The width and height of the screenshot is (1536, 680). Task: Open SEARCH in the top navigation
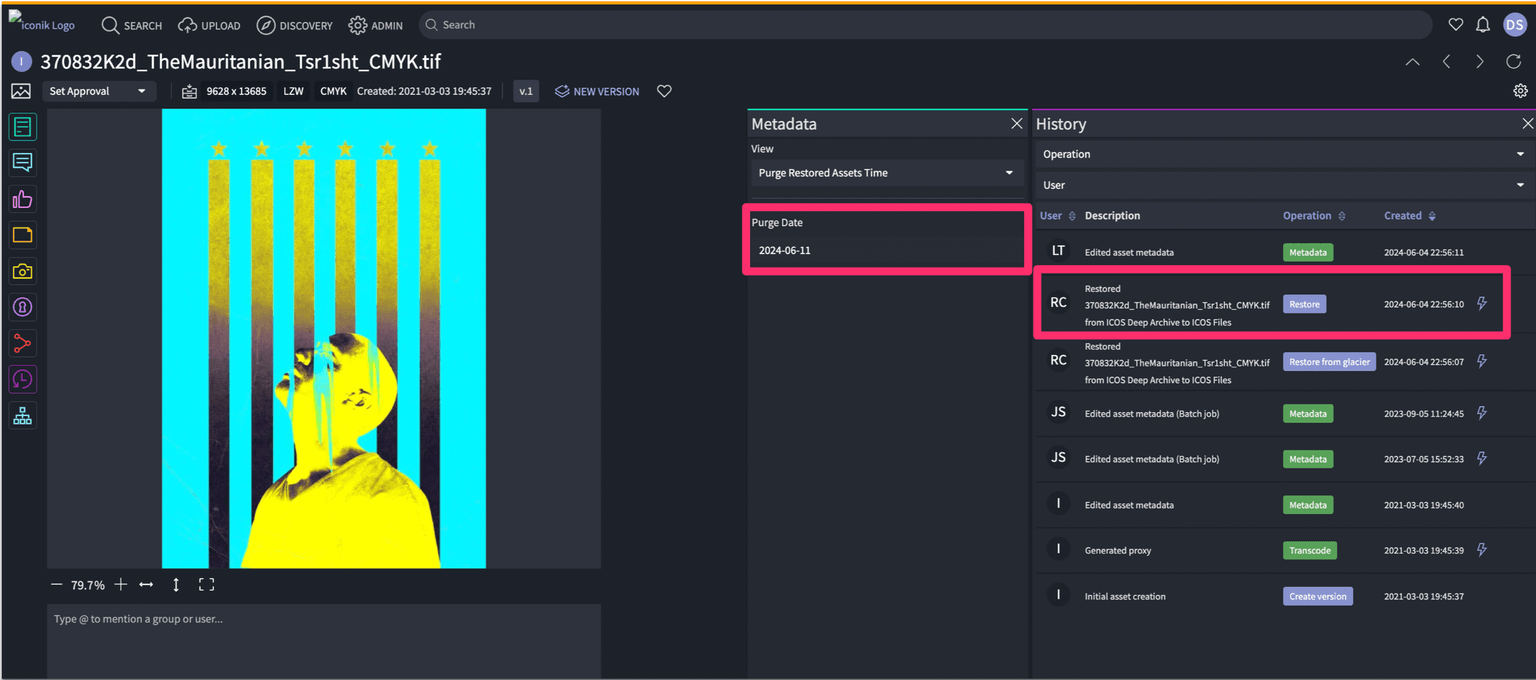pos(131,25)
